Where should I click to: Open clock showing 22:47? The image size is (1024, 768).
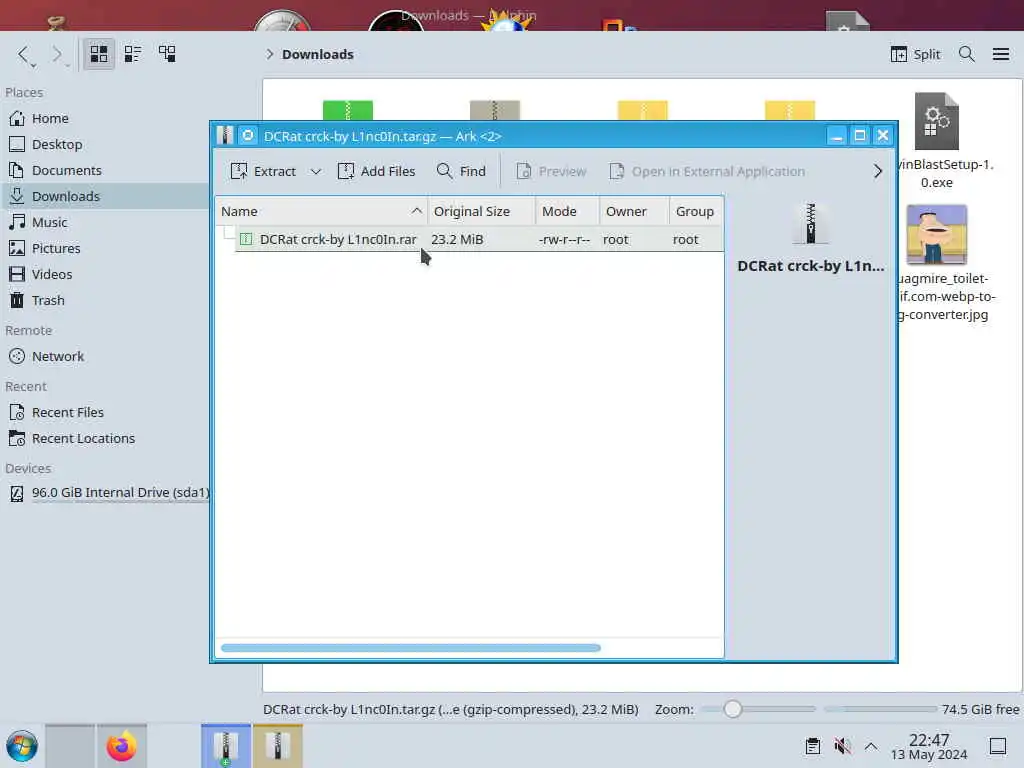(x=929, y=746)
